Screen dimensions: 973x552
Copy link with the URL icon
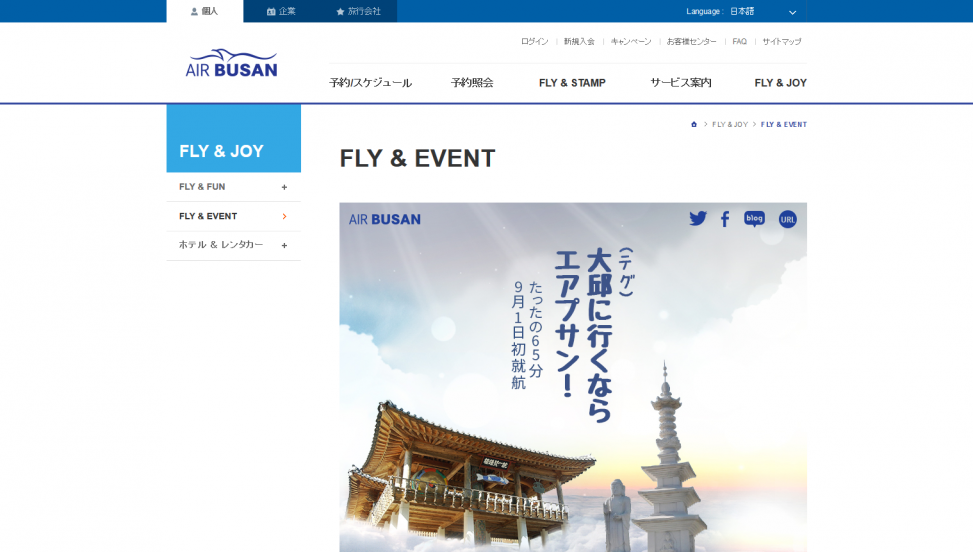coord(787,219)
